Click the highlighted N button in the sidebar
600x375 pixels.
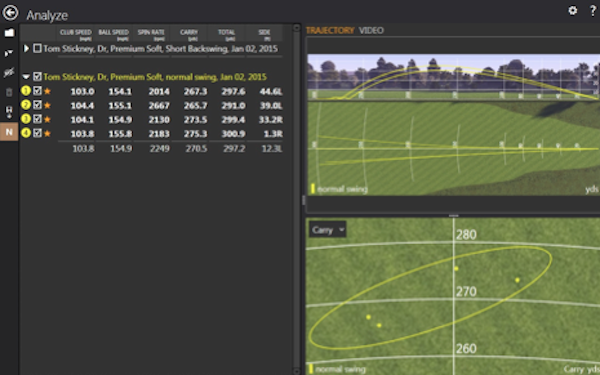(9, 132)
